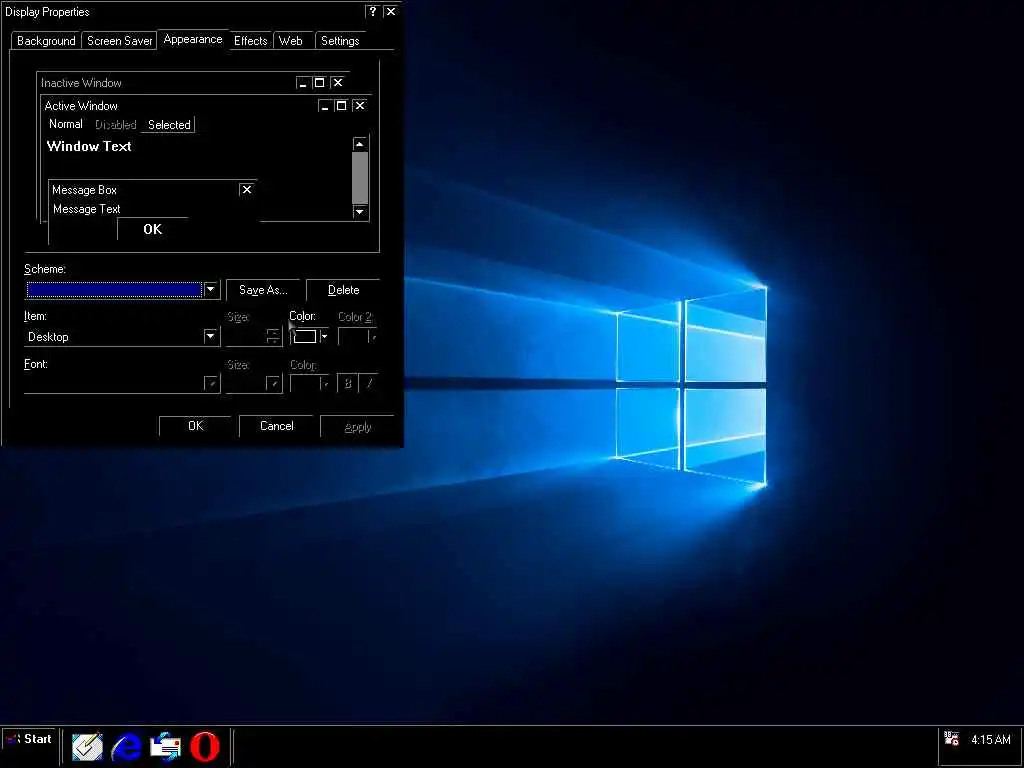
Task: Click the preview scrollbar up arrow
Action: [360, 144]
